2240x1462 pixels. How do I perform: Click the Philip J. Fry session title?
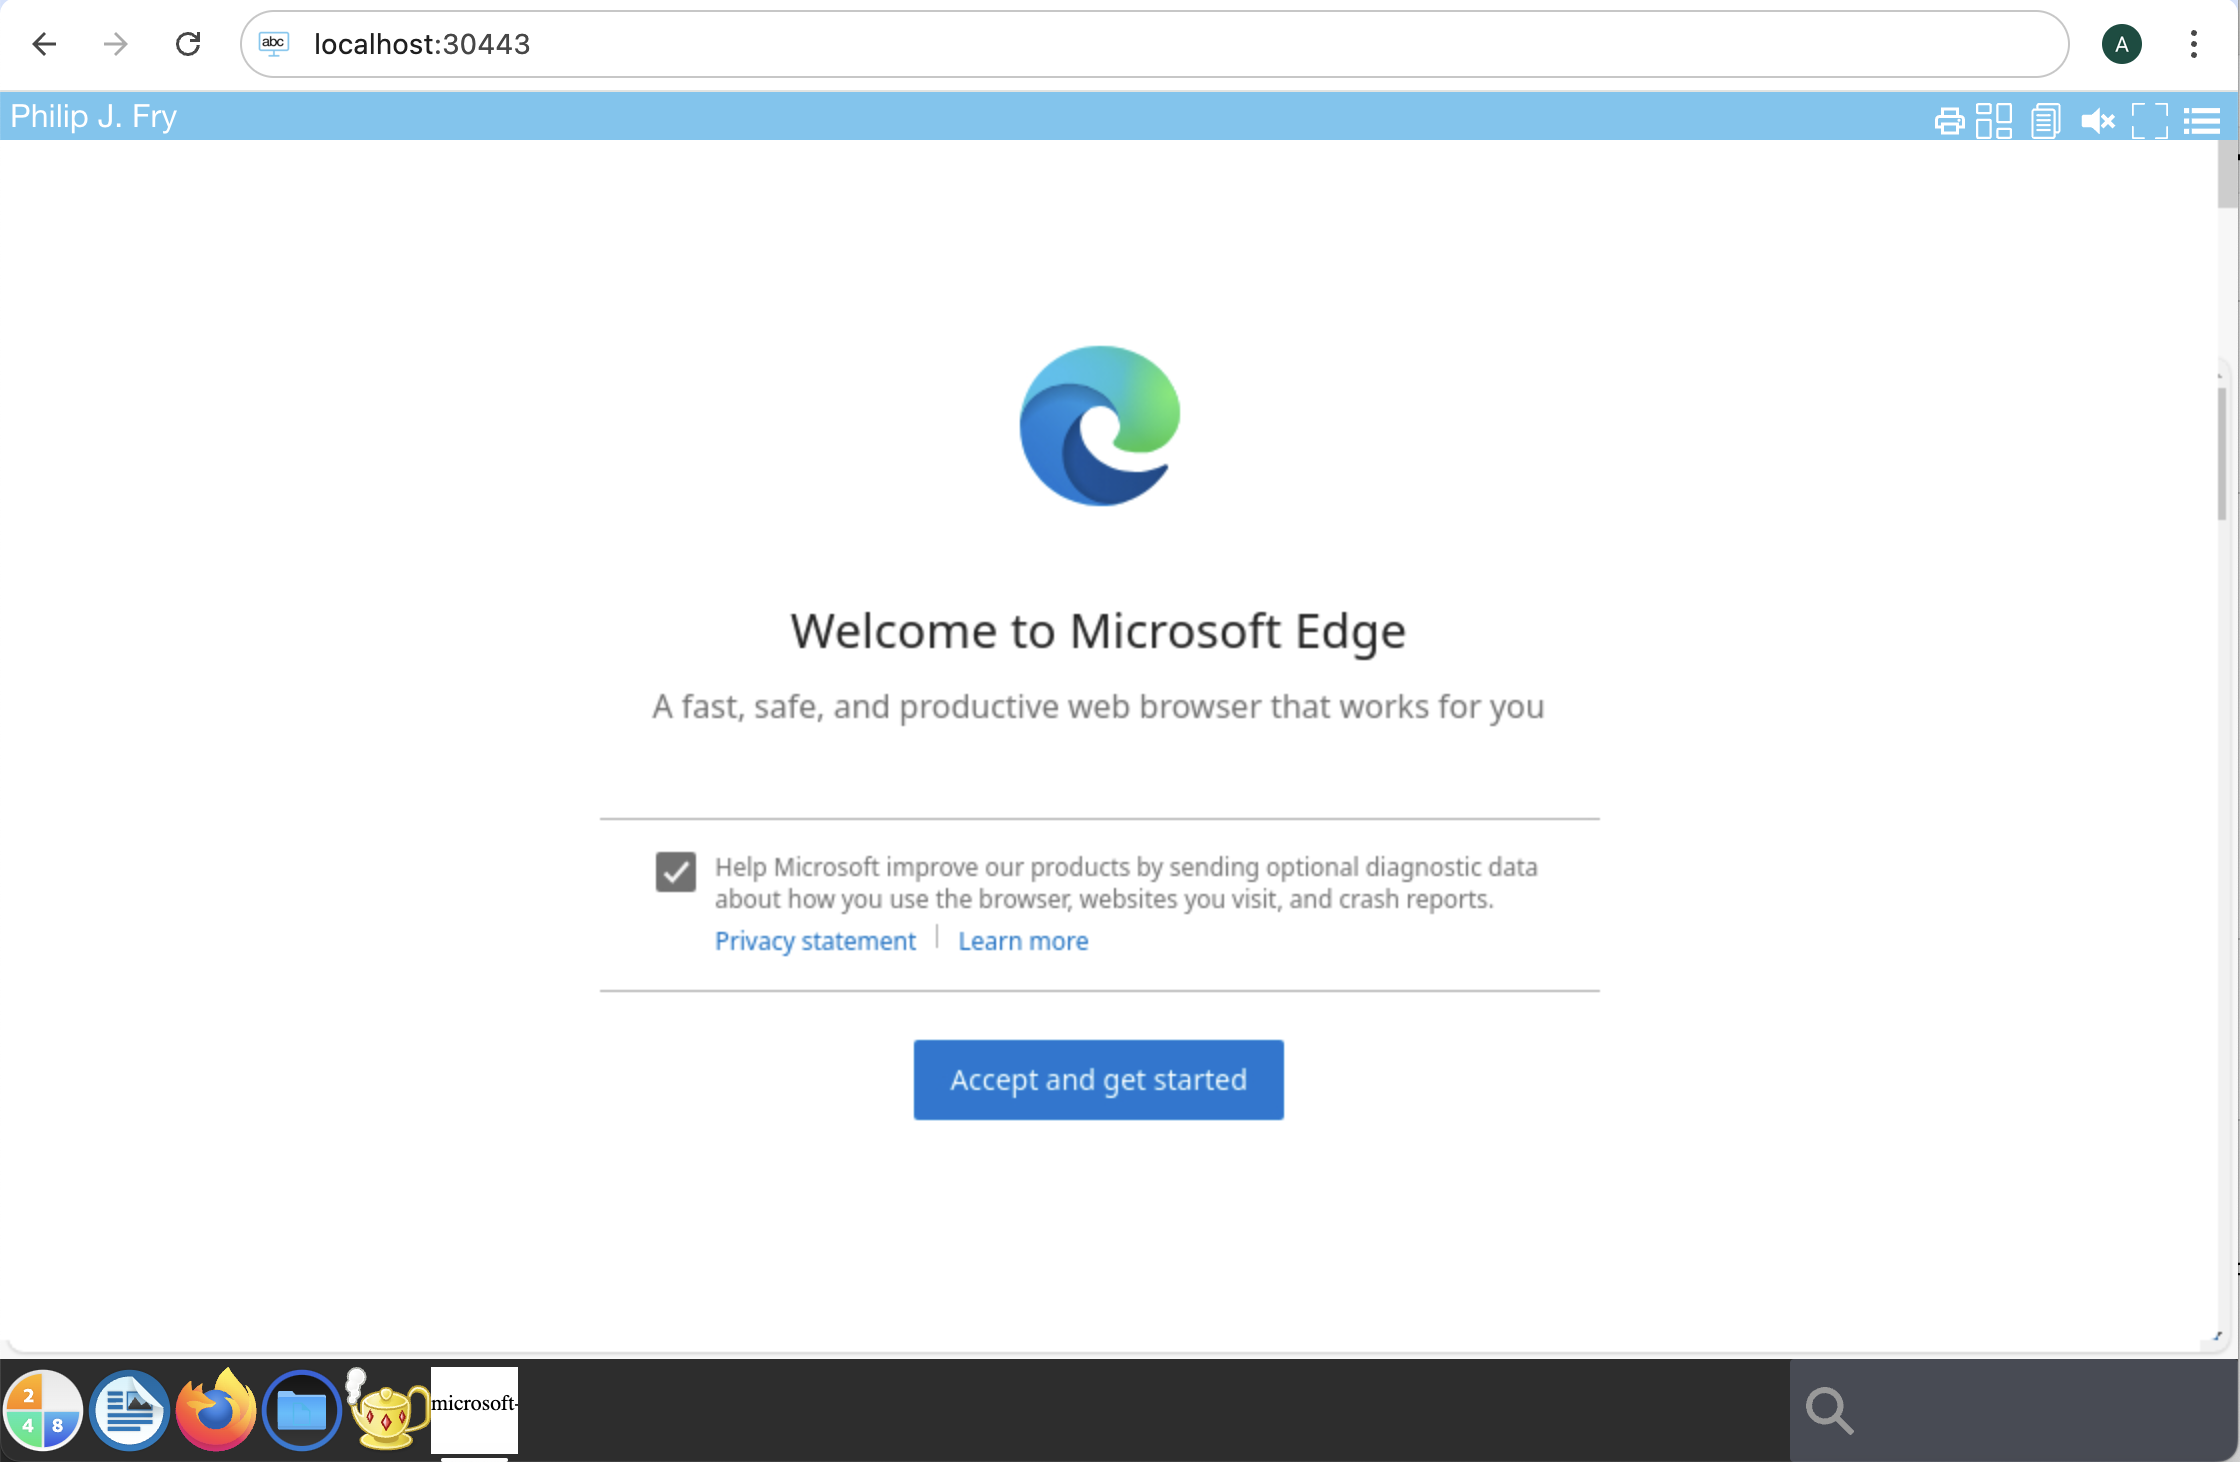click(x=94, y=117)
